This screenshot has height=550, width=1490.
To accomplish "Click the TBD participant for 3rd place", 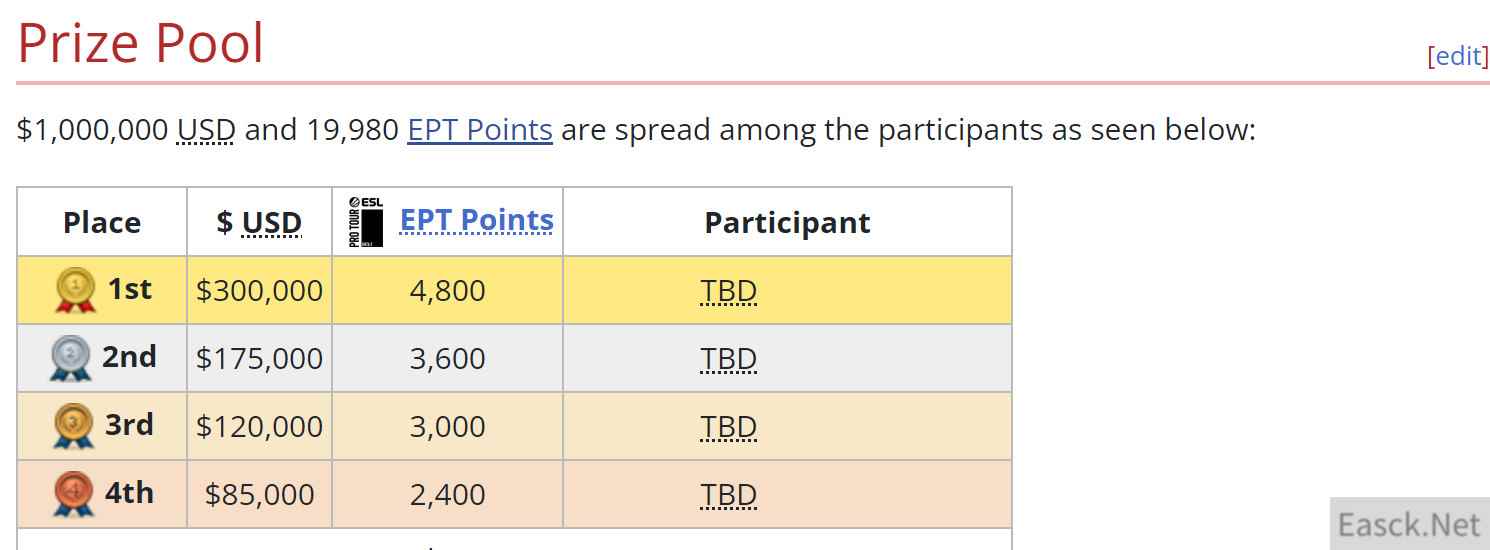I will (728, 427).
